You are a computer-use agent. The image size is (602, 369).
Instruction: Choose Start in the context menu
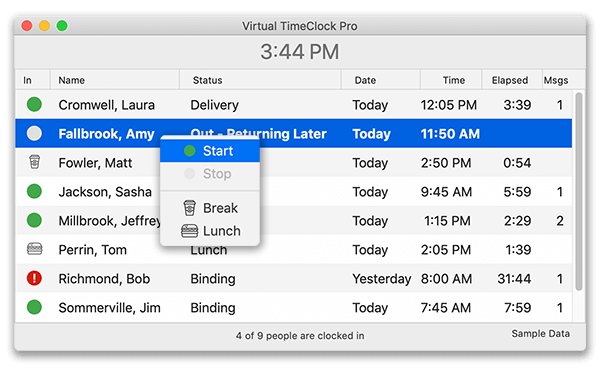[x=210, y=151]
